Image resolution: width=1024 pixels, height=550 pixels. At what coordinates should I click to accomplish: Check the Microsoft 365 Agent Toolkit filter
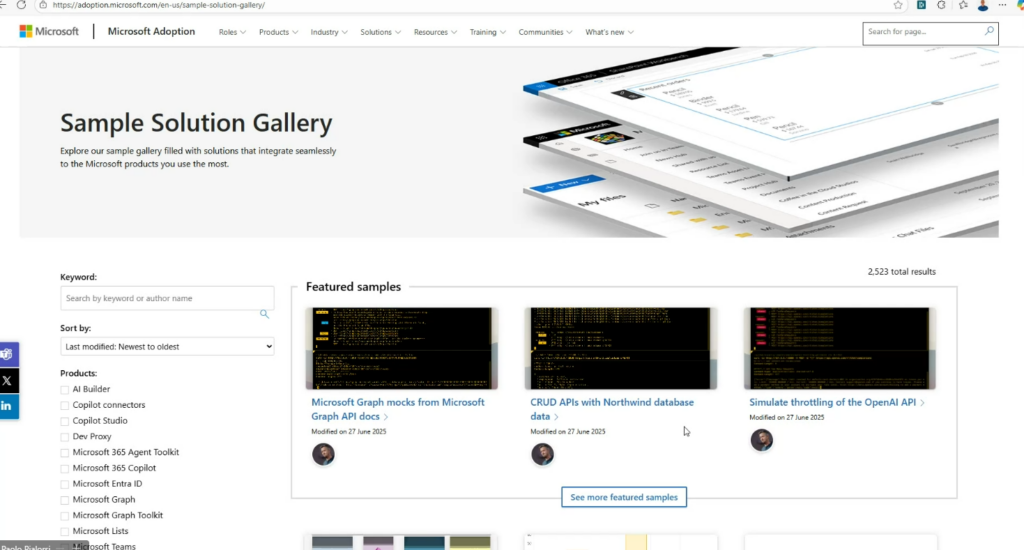[x=65, y=453]
